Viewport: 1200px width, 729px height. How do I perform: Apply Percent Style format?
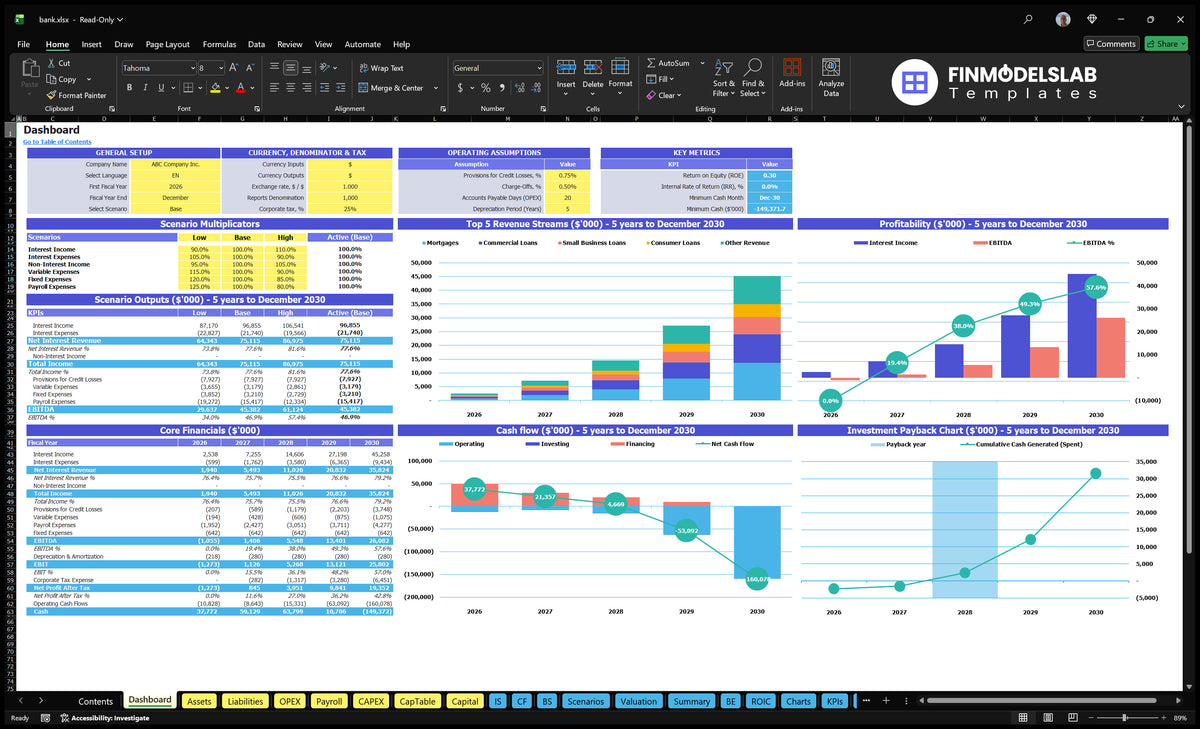click(485, 88)
